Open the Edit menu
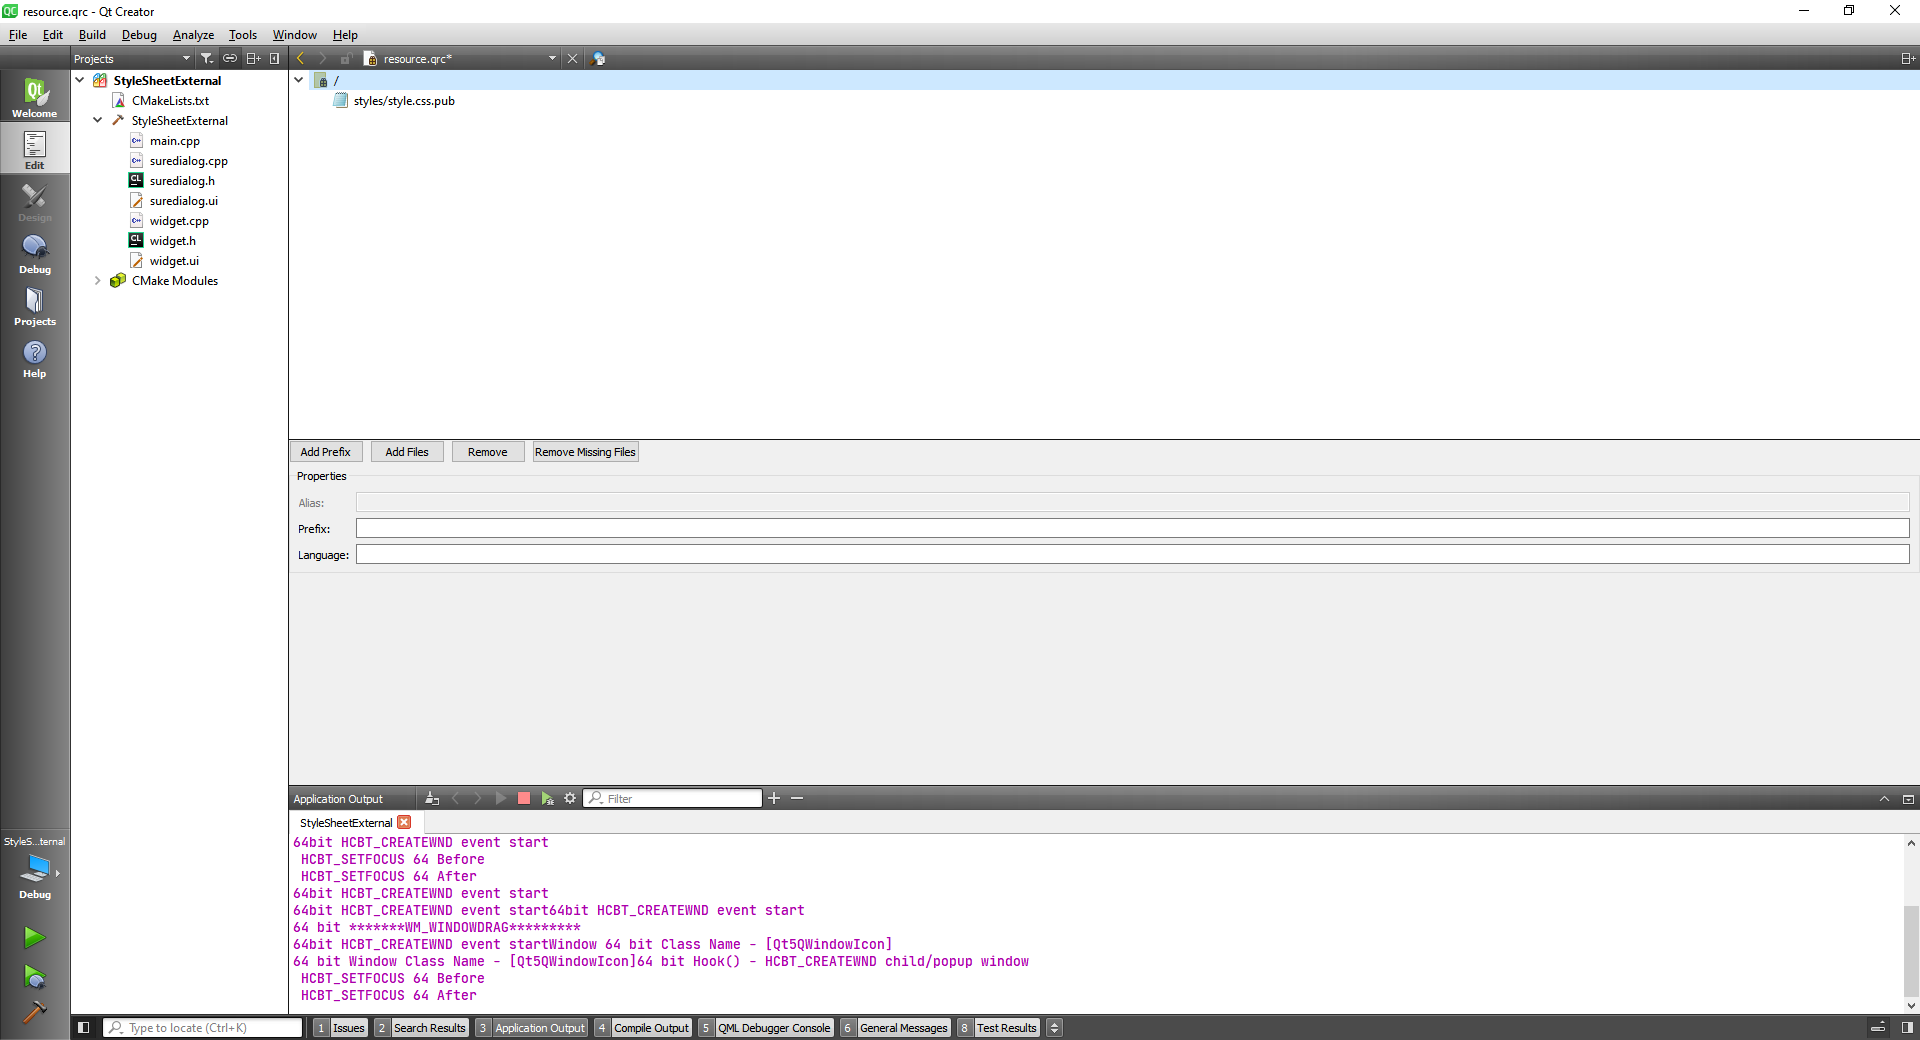 pos(53,34)
